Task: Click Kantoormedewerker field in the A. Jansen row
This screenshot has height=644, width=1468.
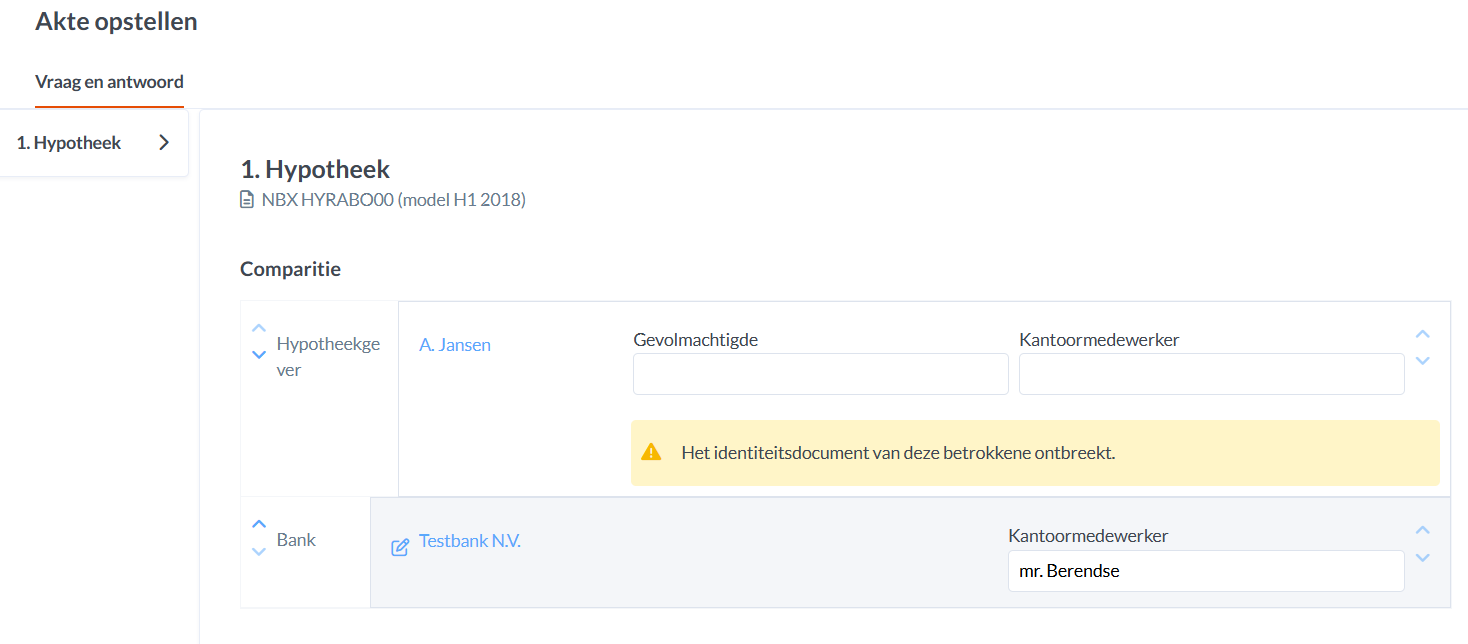Action: pos(1211,374)
